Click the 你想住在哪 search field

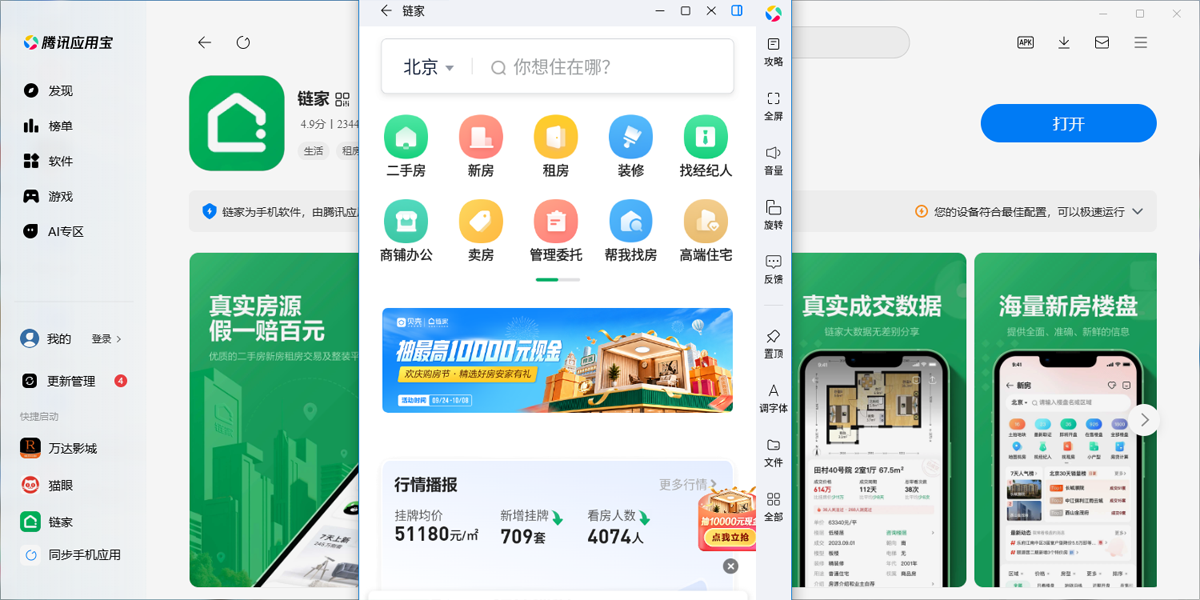(610, 67)
